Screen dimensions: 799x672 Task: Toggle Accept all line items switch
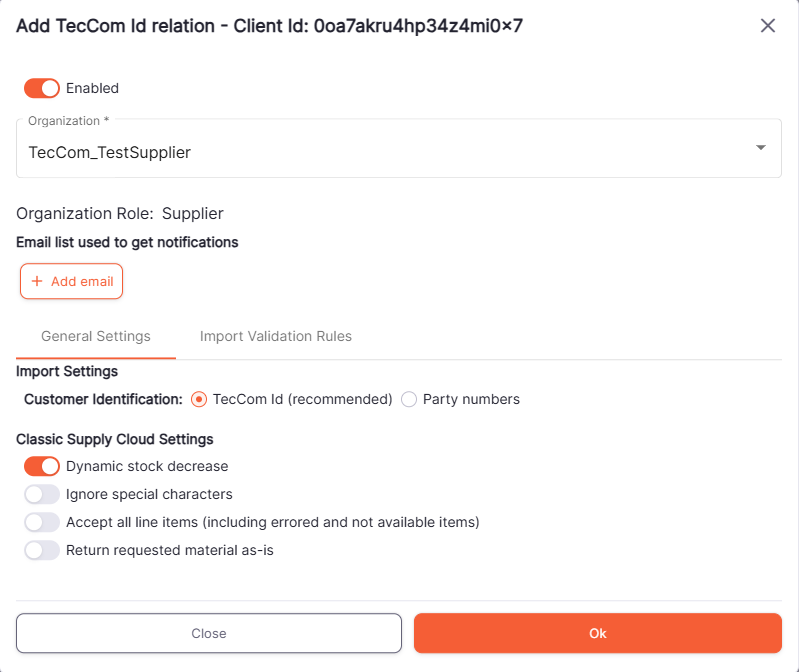(x=42, y=522)
